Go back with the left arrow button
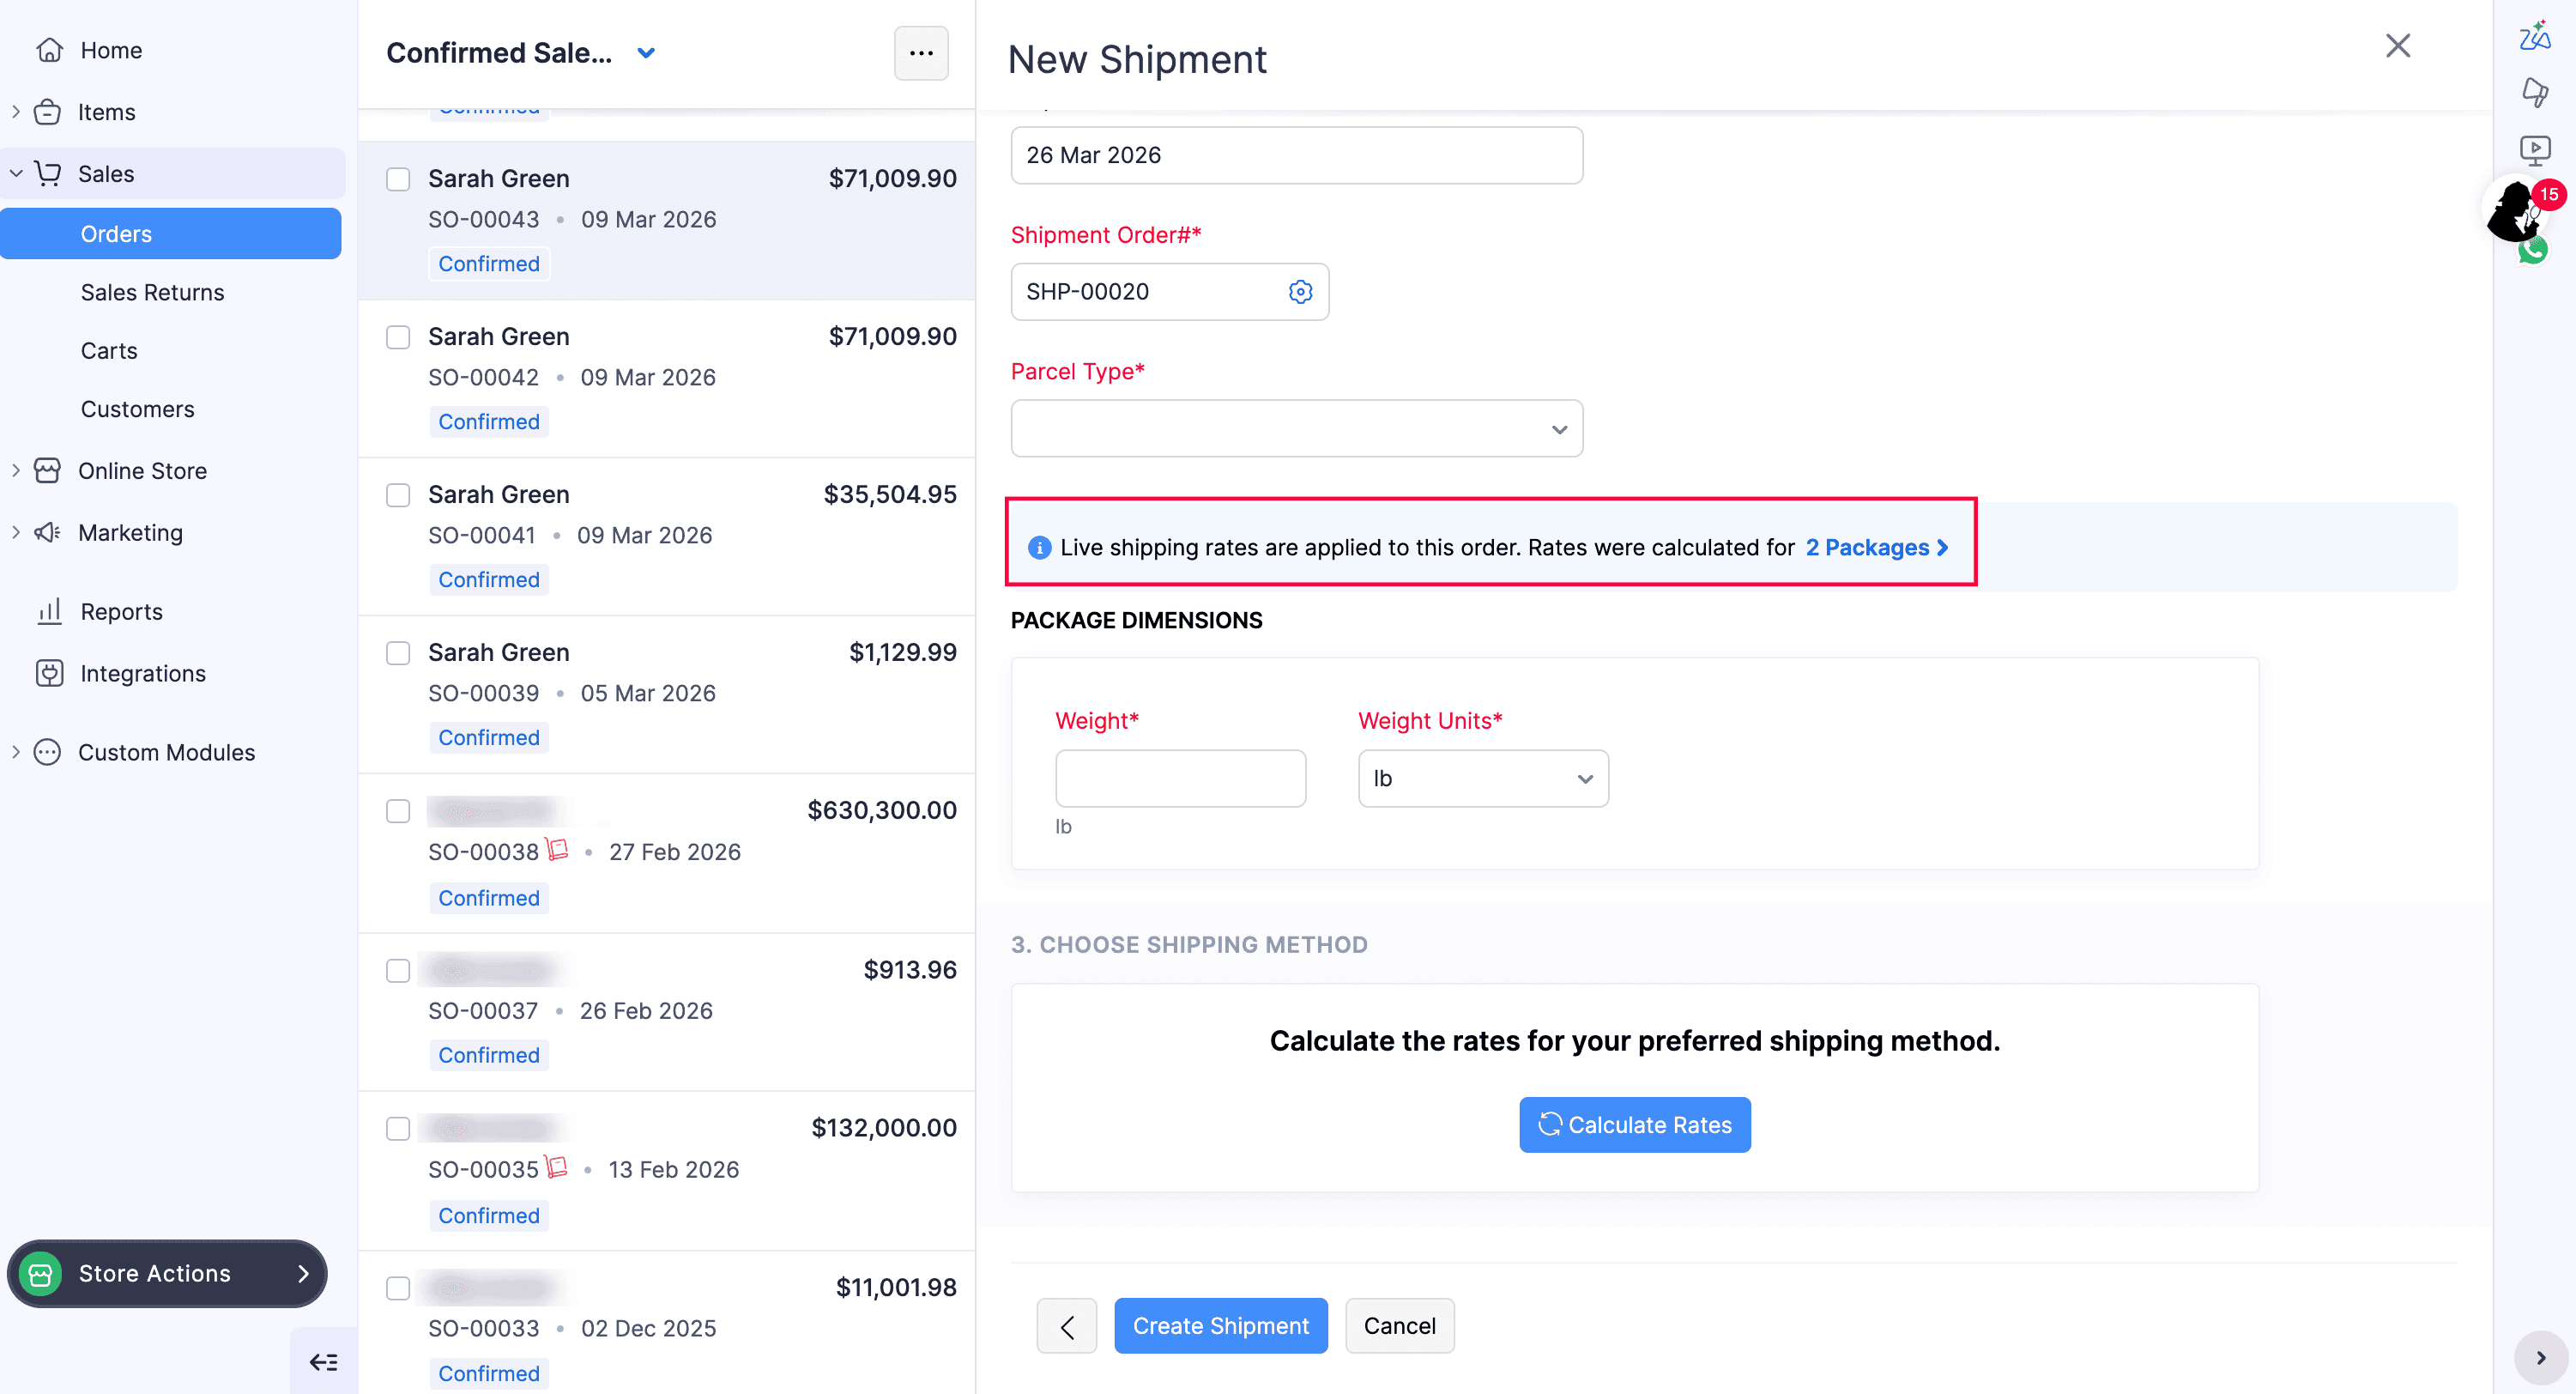This screenshot has height=1394, width=2576. pos(1067,1326)
